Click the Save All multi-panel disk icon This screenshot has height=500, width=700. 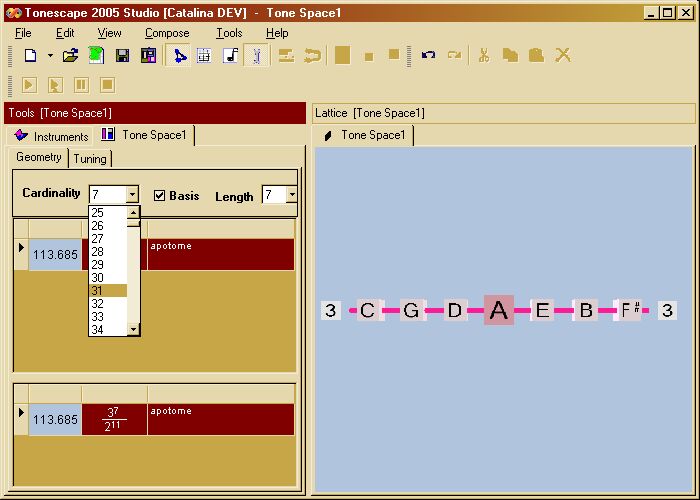pyautogui.click(x=148, y=55)
